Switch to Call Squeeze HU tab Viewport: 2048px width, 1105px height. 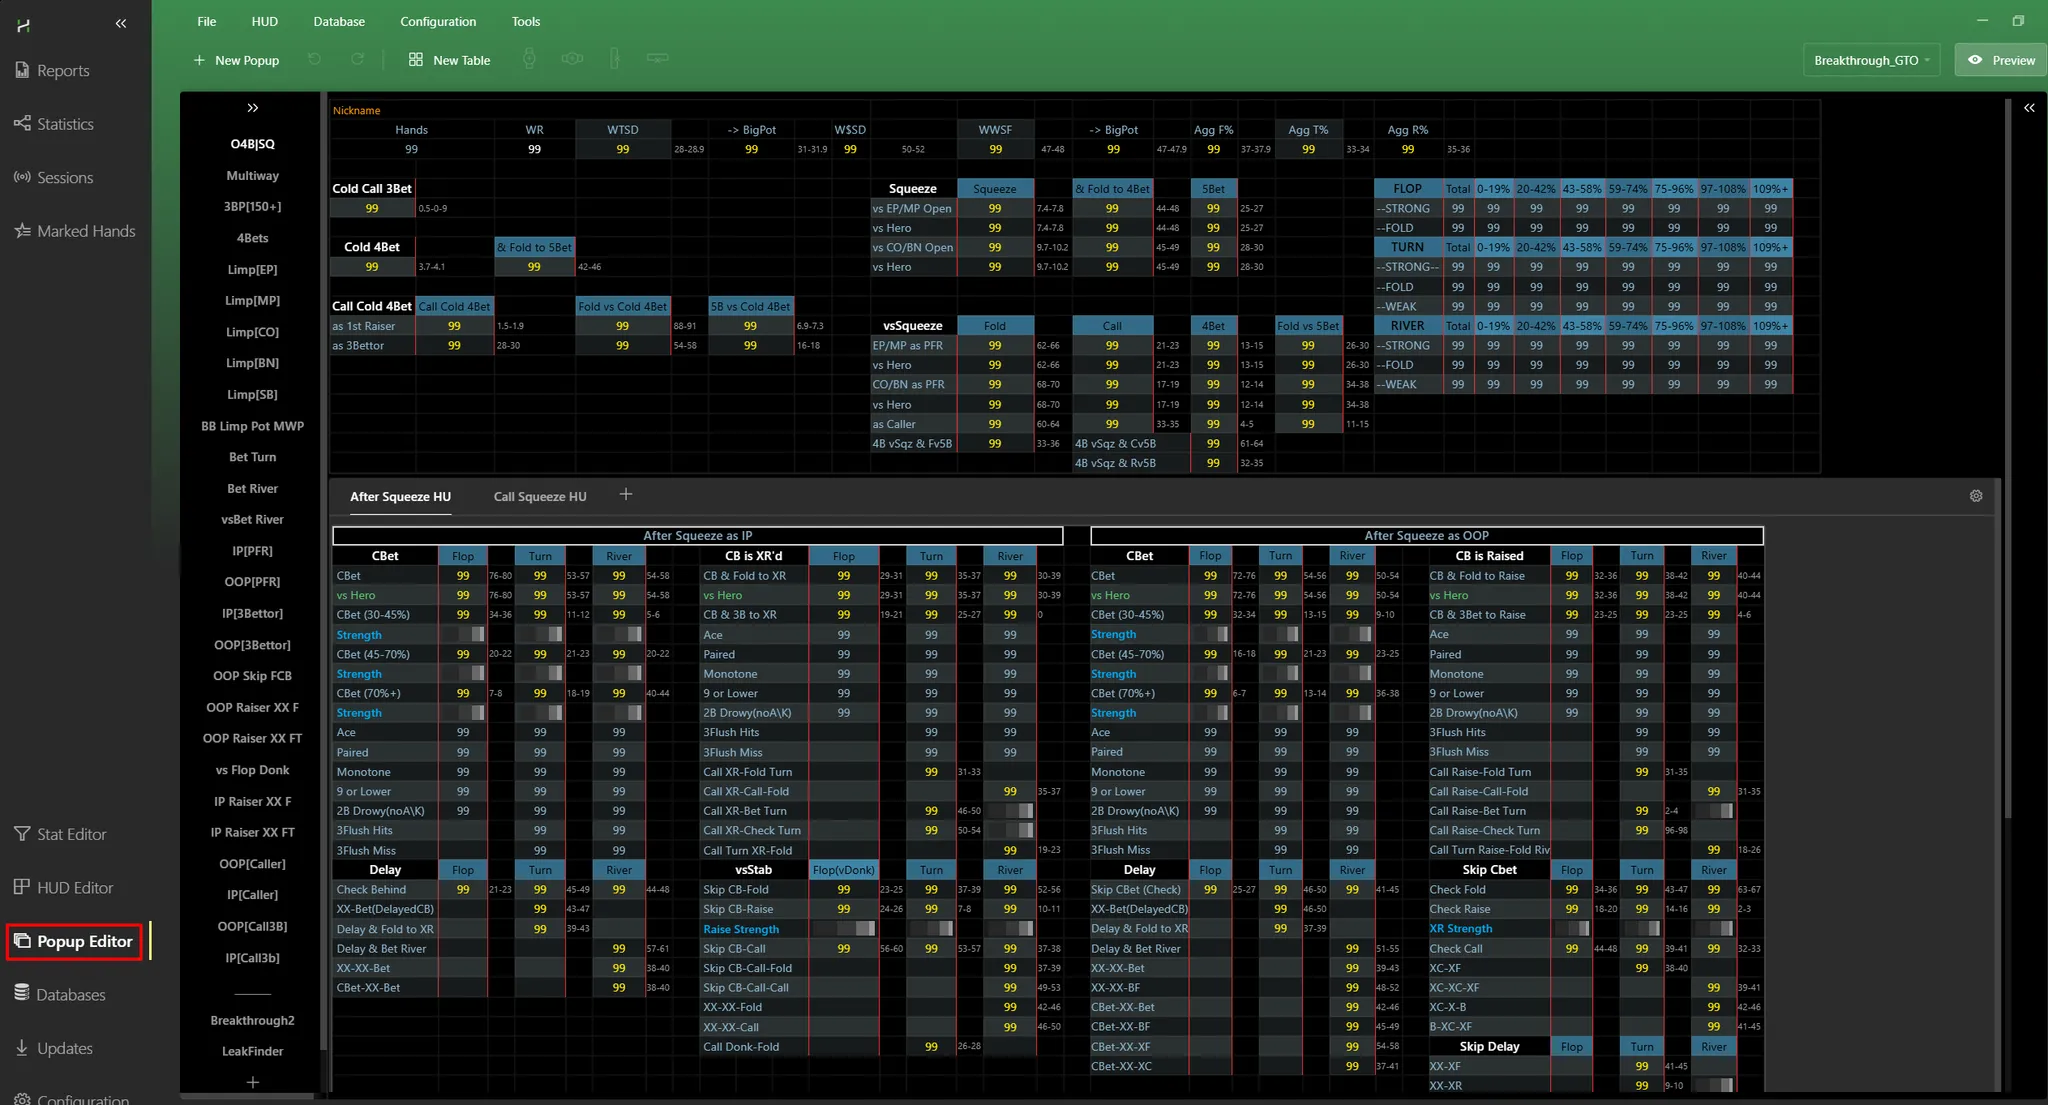tap(539, 497)
